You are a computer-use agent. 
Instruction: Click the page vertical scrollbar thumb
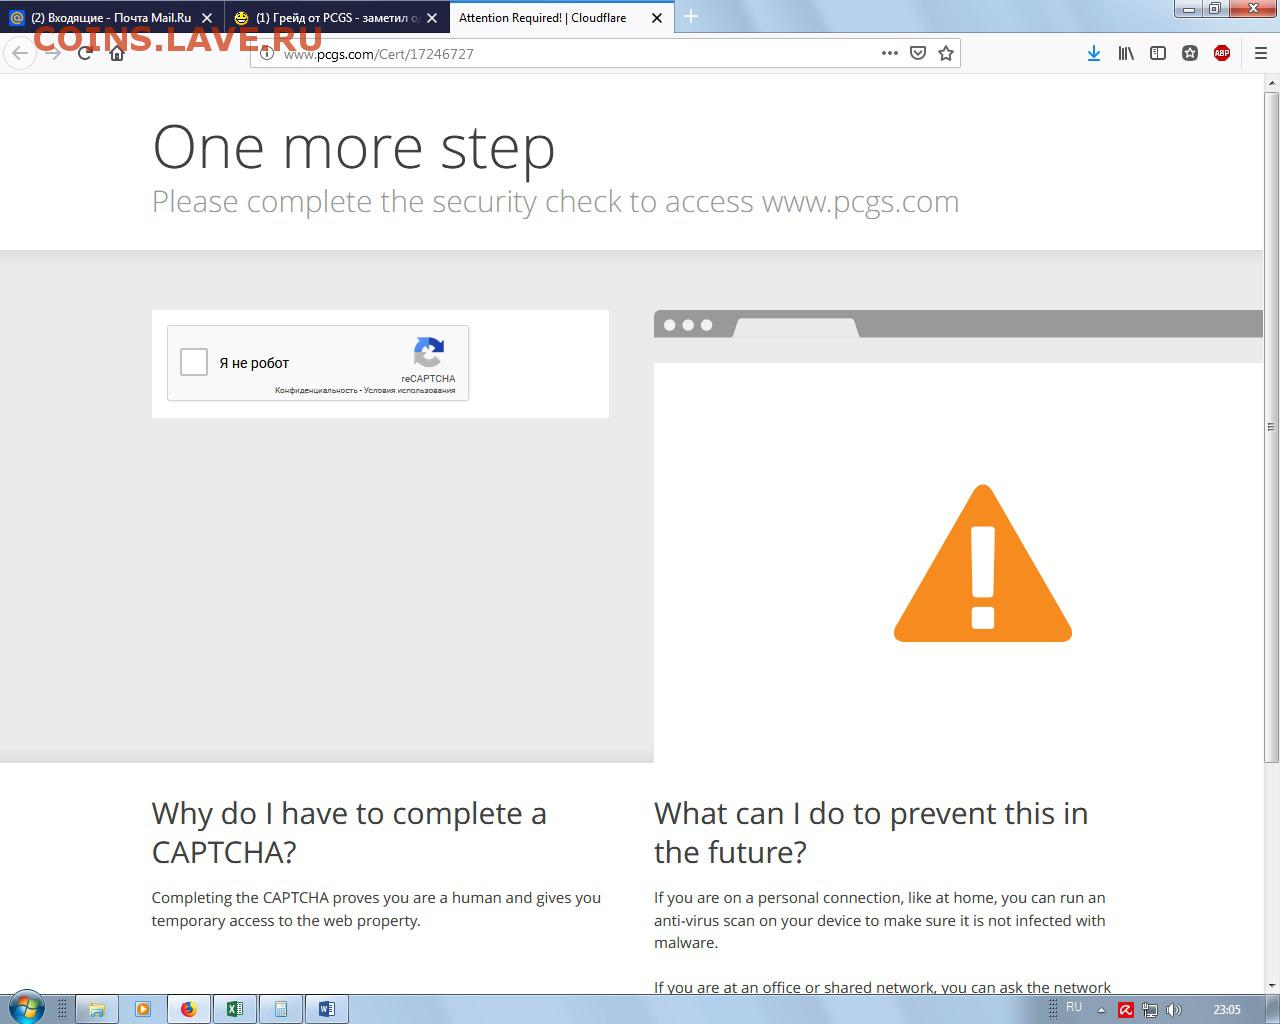click(1271, 427)
